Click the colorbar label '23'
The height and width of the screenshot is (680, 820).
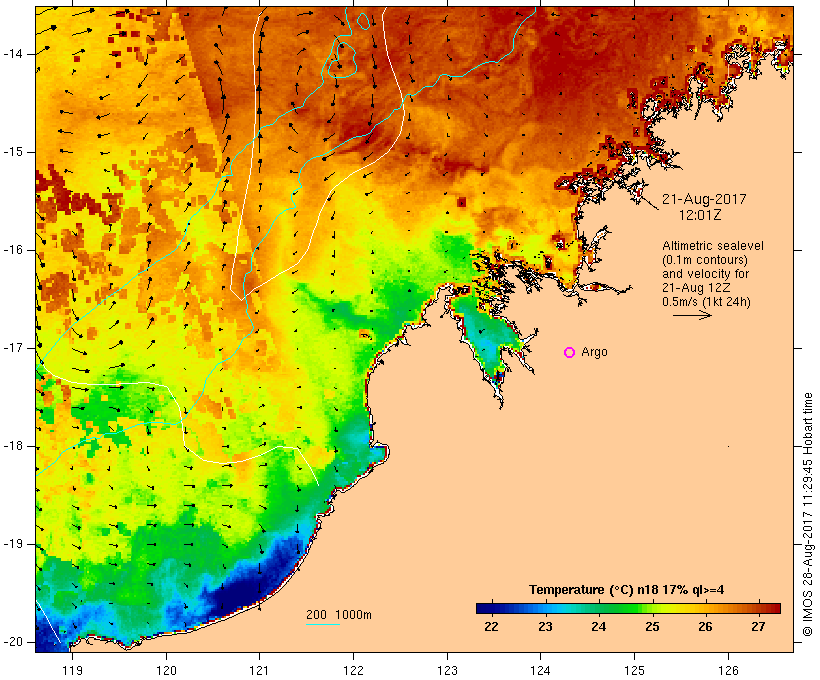pos(545,627)
